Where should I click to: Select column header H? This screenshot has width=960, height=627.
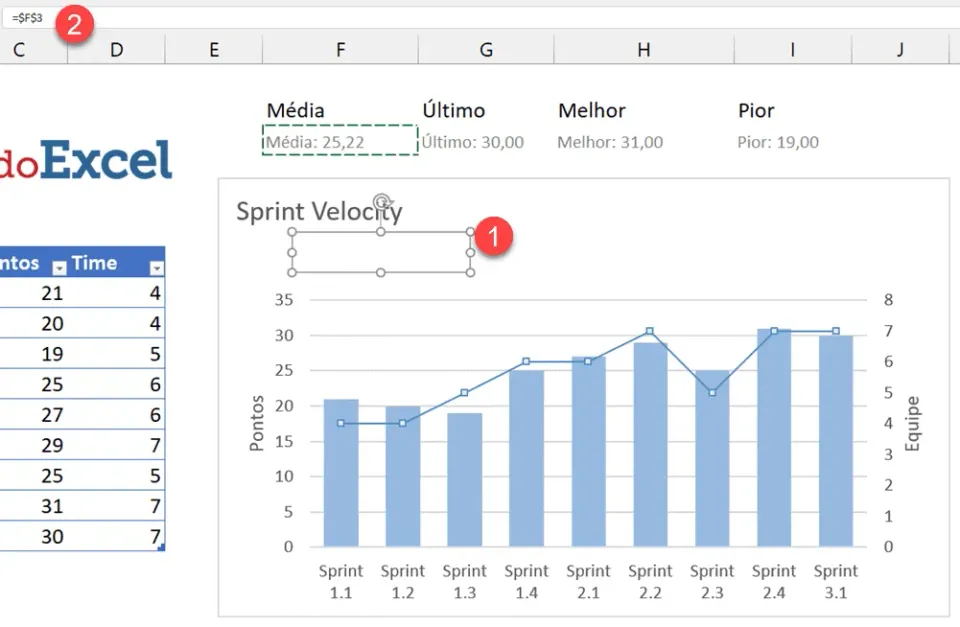[x=644, y=50]
